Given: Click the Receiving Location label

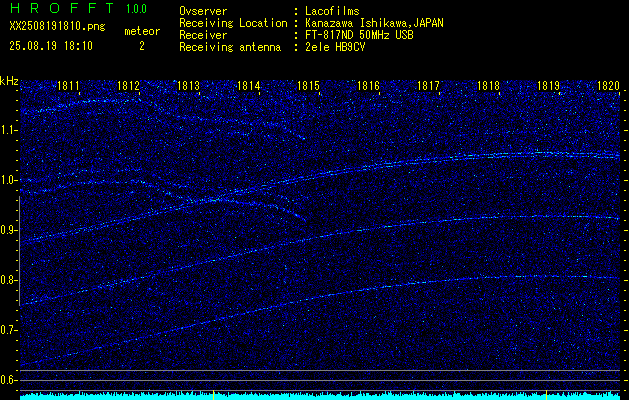Looking at the screenshot, I should pos(233,23).
